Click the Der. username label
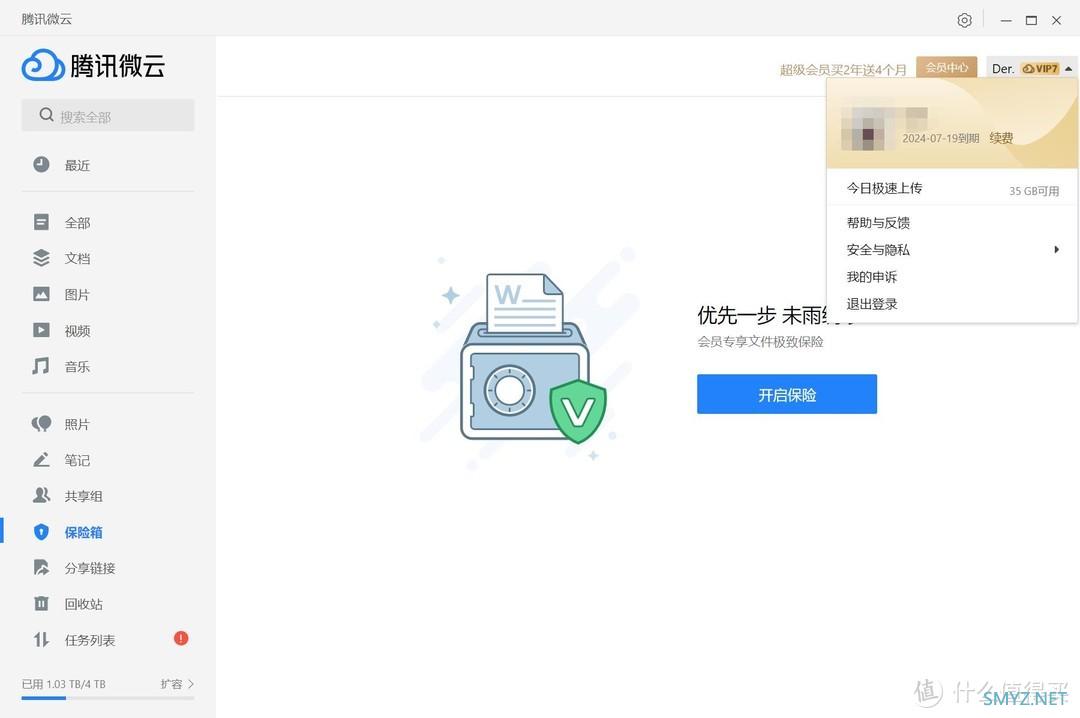 pos(1003,69)
